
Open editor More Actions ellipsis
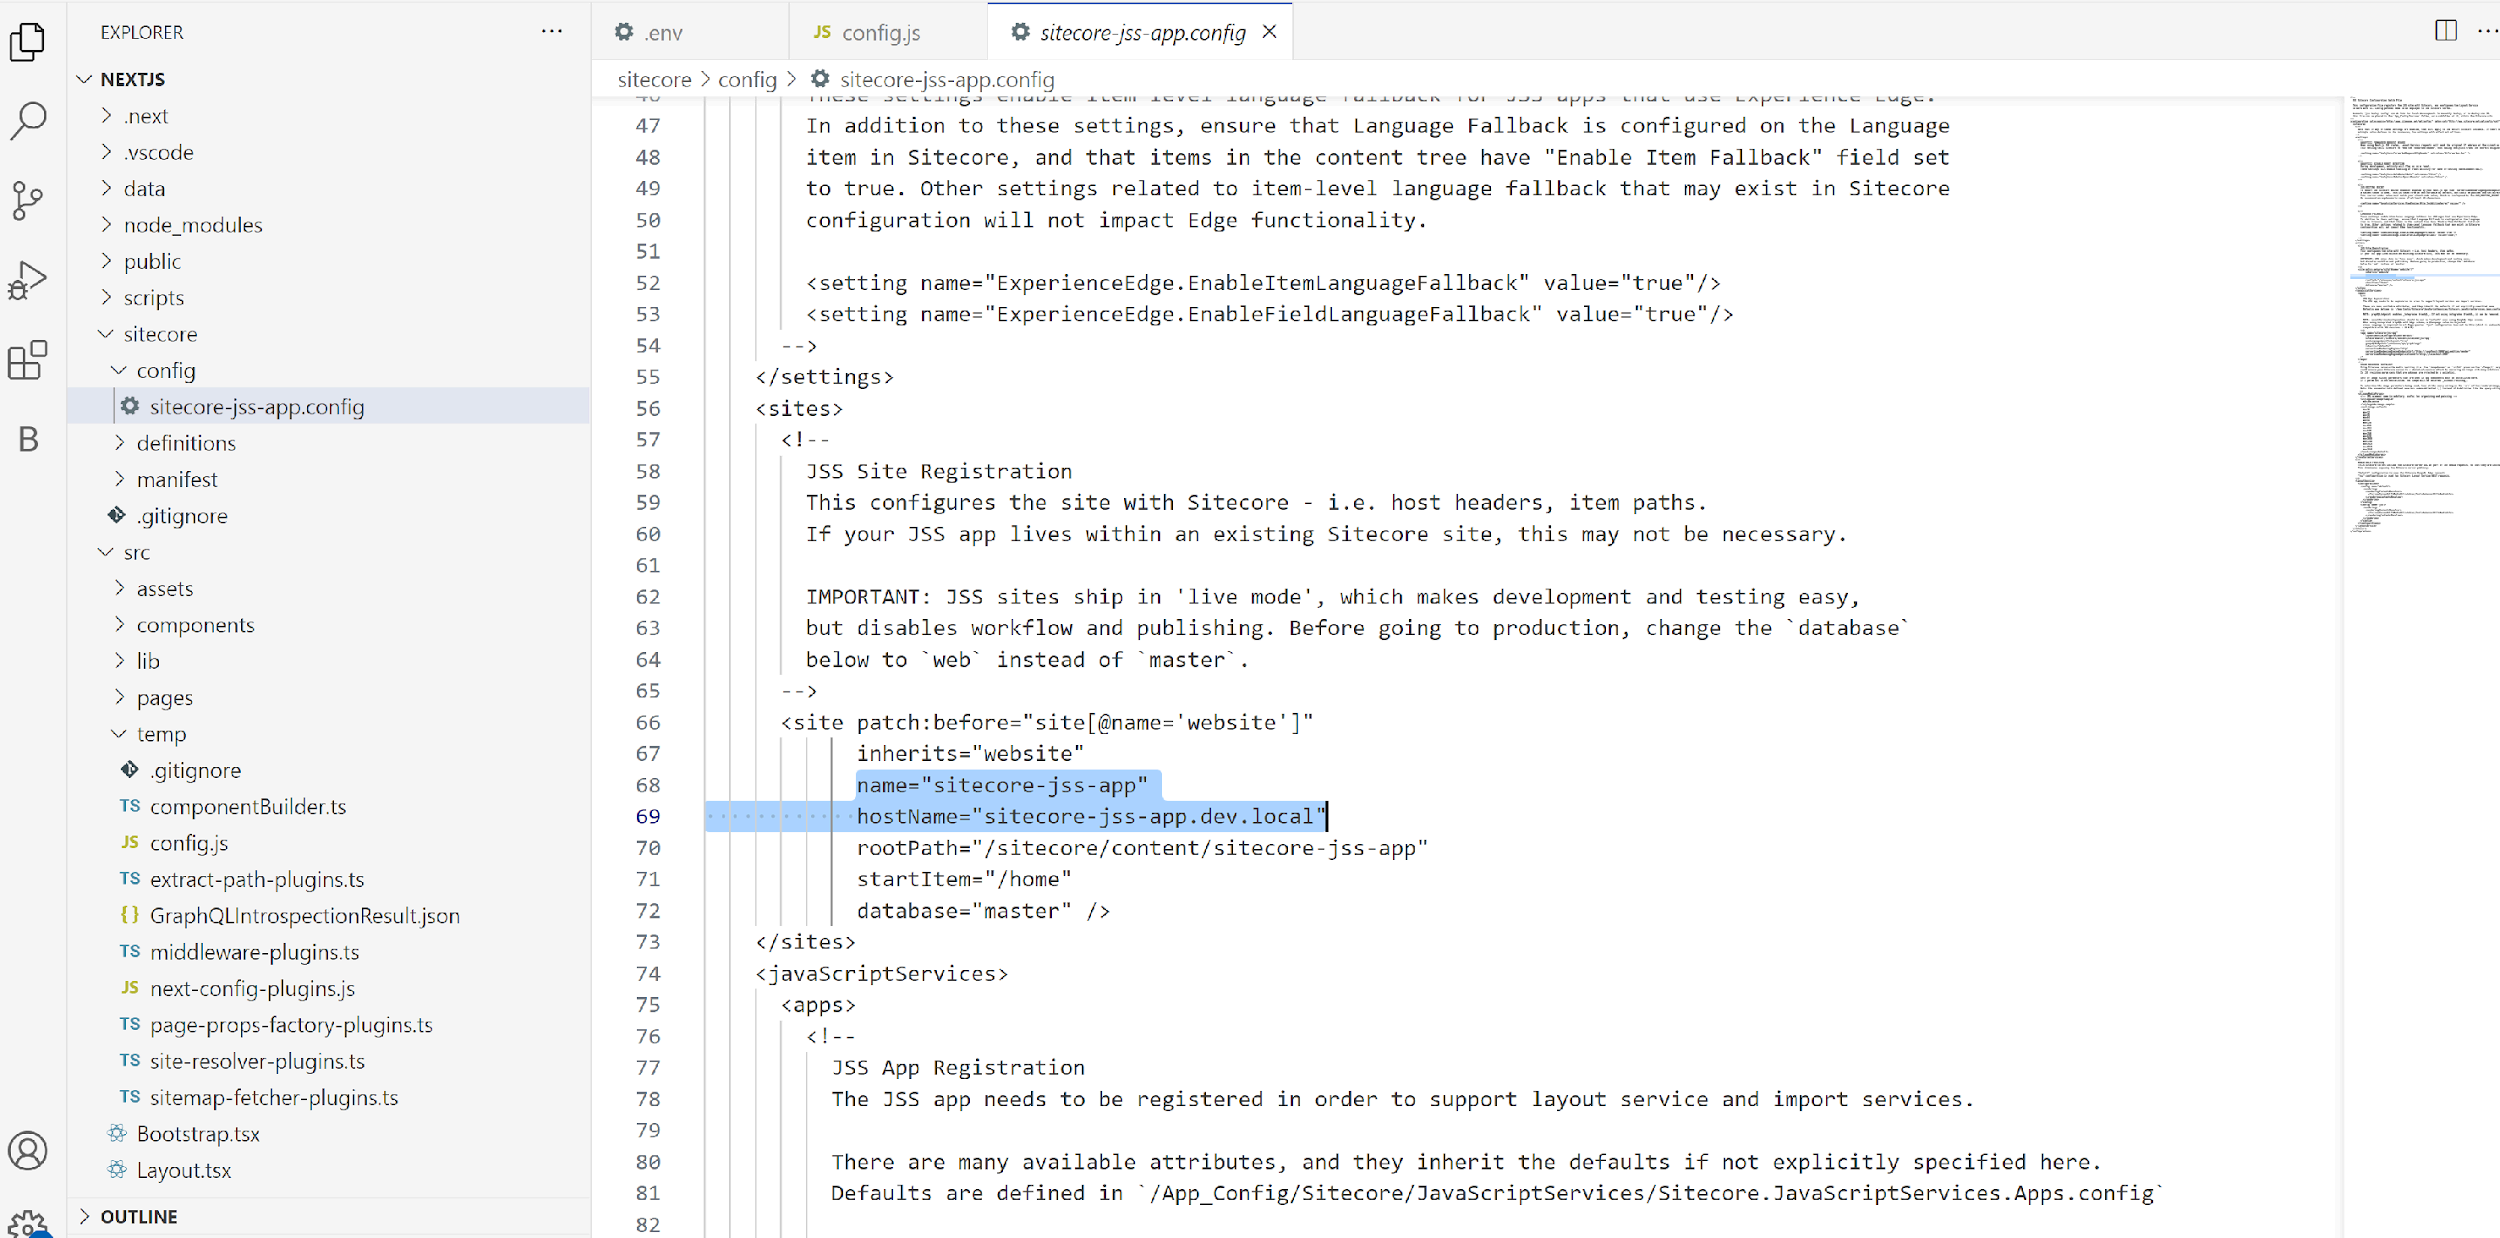pyautogui.click(x=2488, y=31)
